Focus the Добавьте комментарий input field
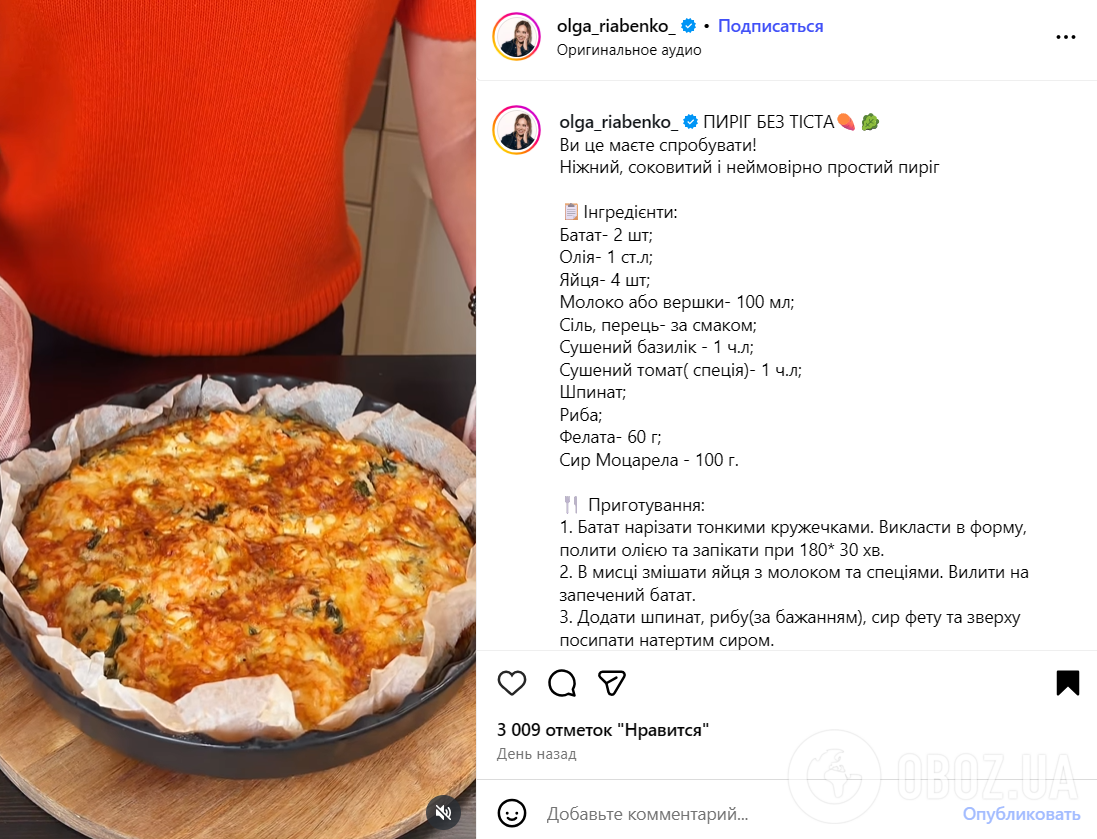 [749, 814]
